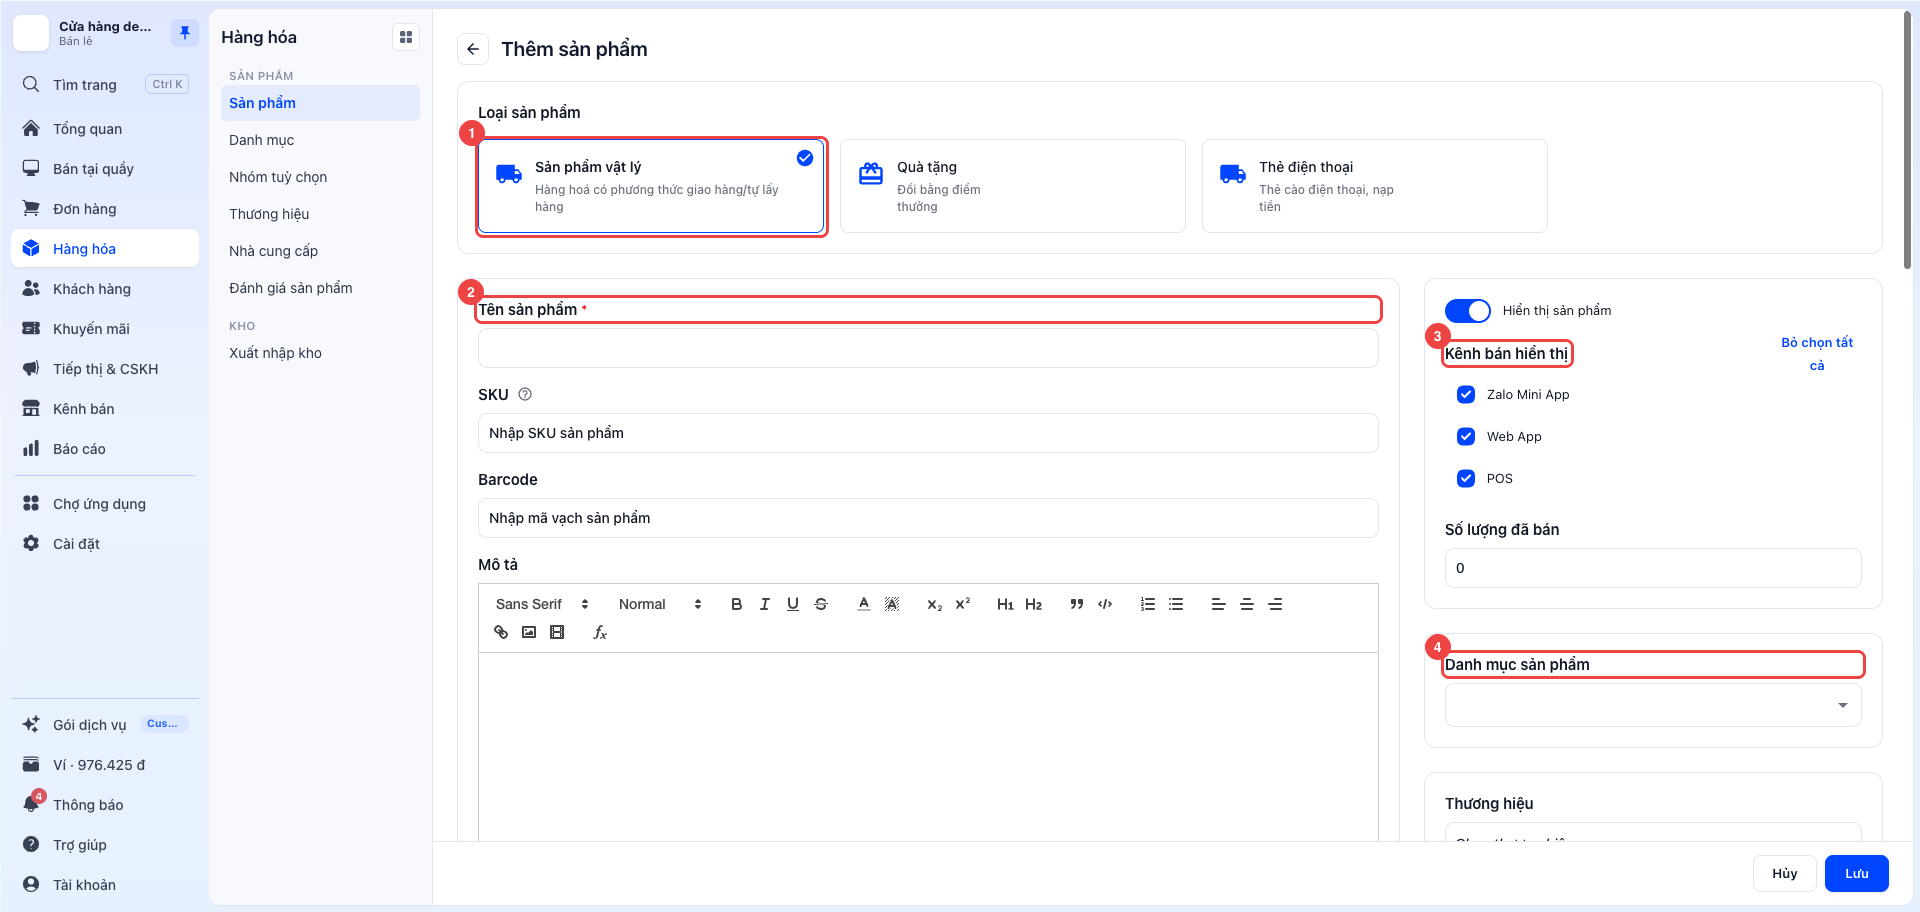The image size is (1920, 912).
Task: Uncheck the POS channel
Action: click(x=1466, y=478)
